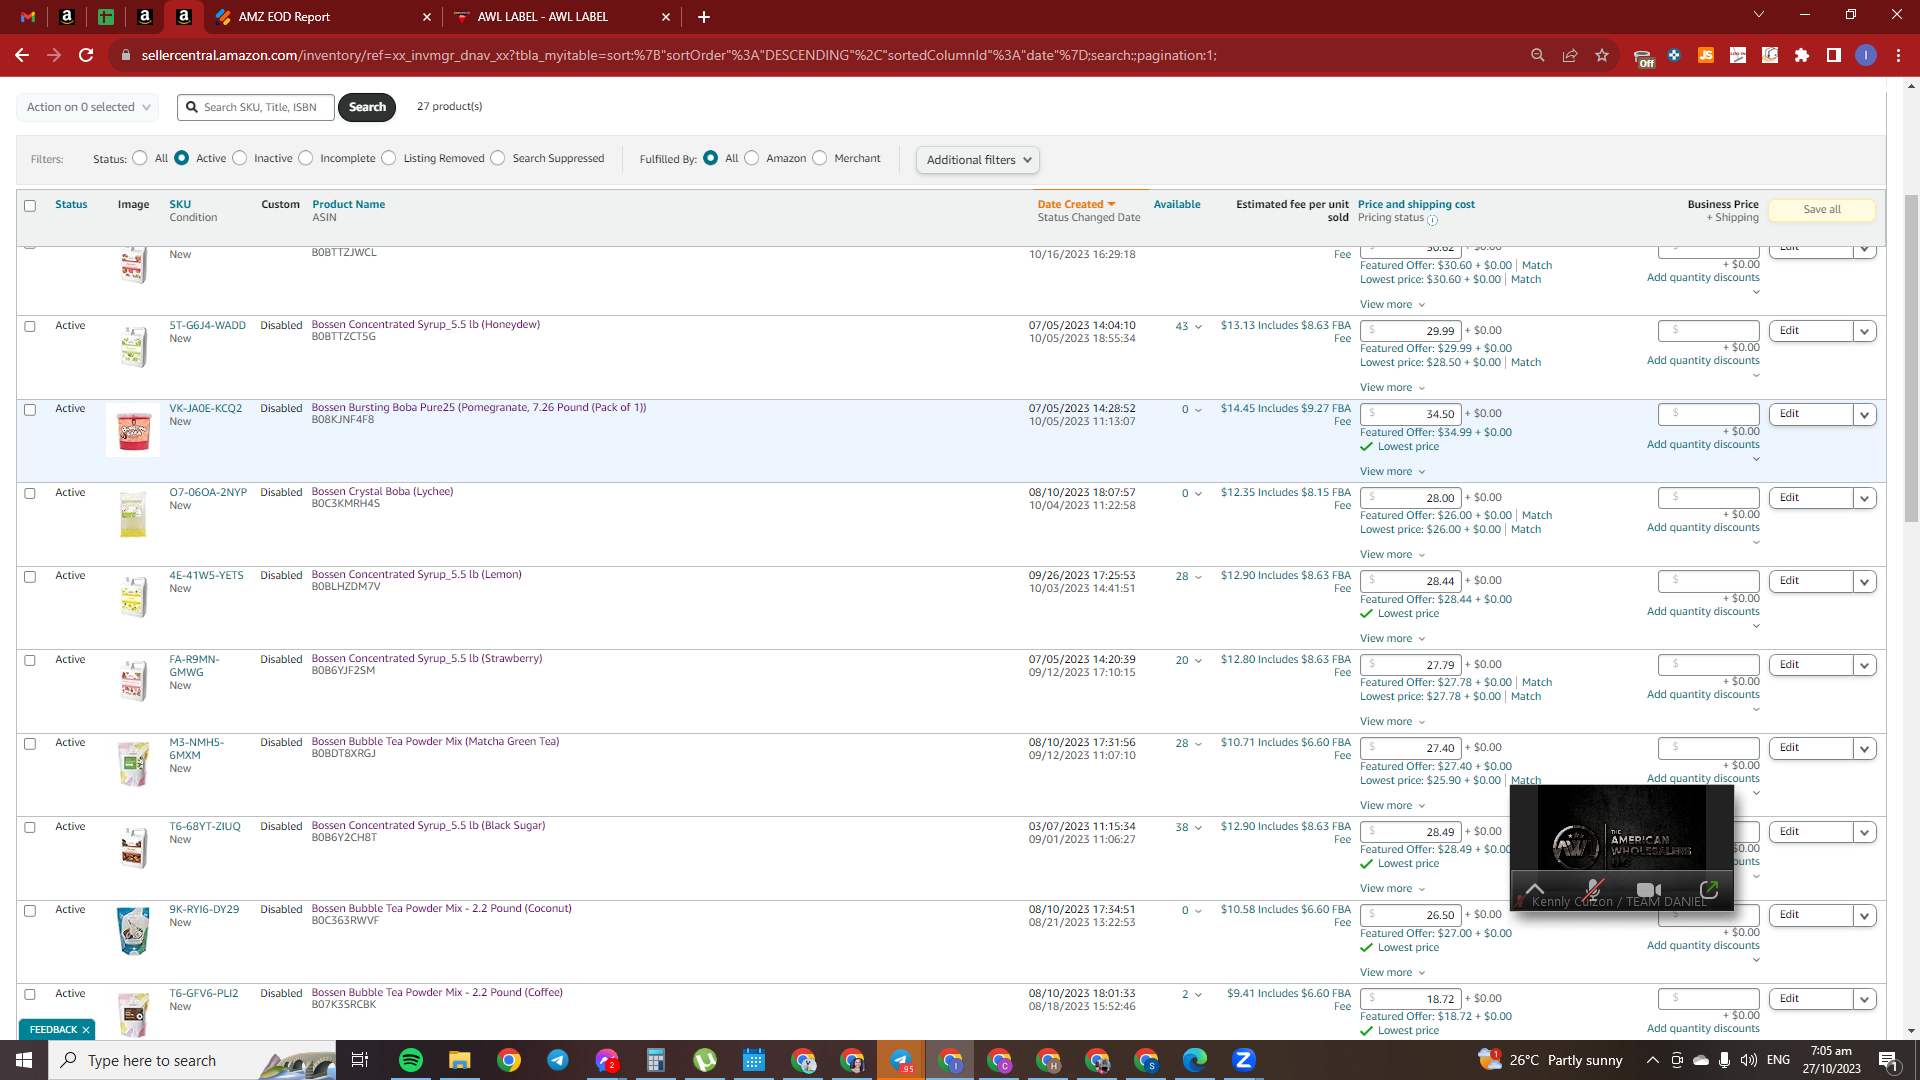Open the Gmail pinned tab
1920x1080 pixels.
pyautogui.click(x=28, y=16)
